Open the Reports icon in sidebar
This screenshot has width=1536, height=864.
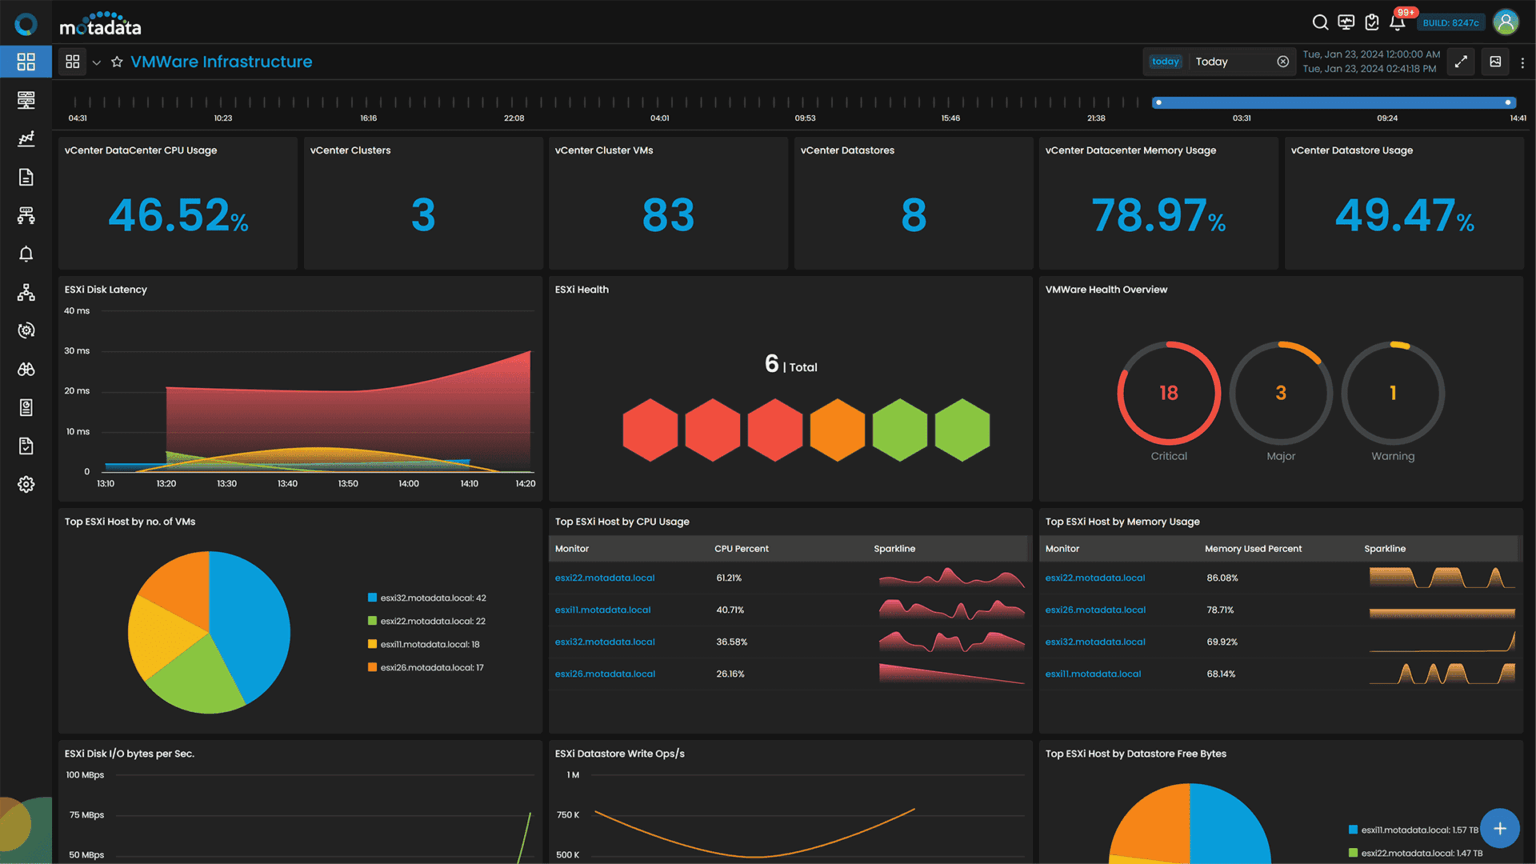click(x=26, y=407)
